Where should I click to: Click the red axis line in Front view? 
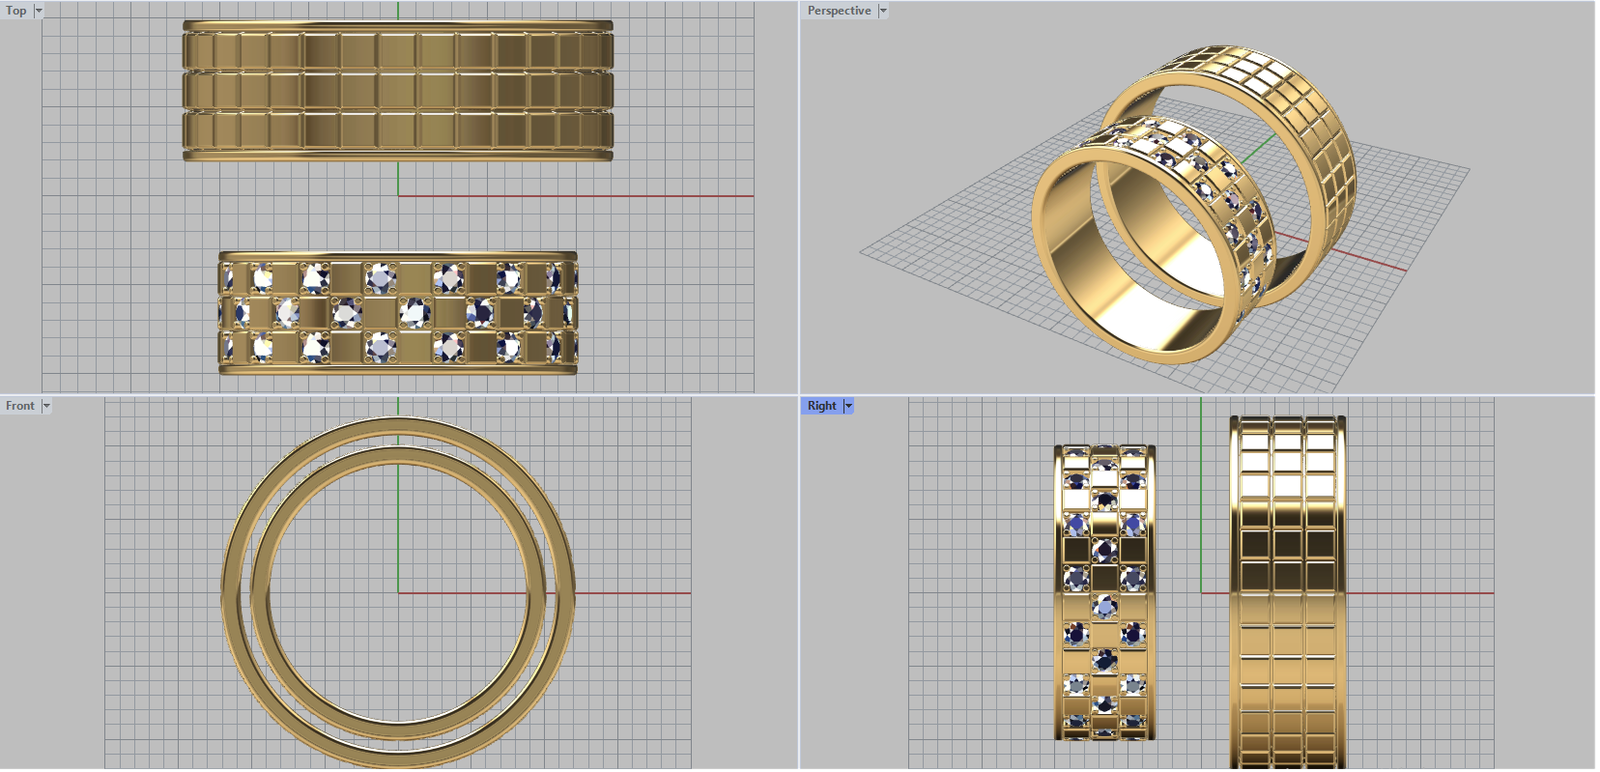click(630, 593)
